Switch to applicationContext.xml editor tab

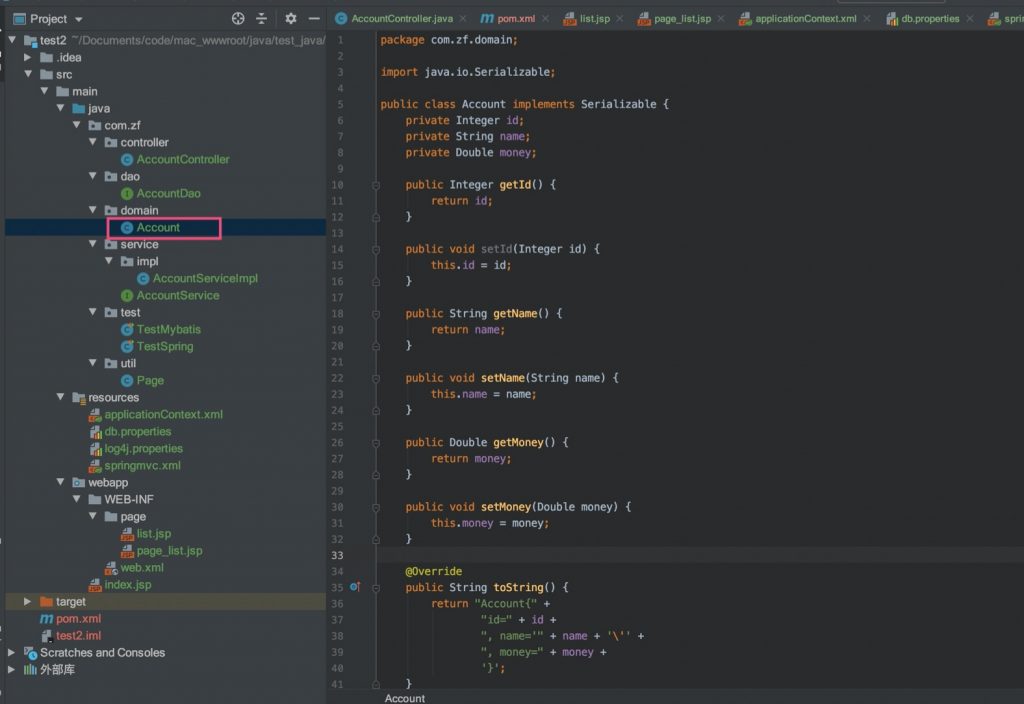pos(806,18)
